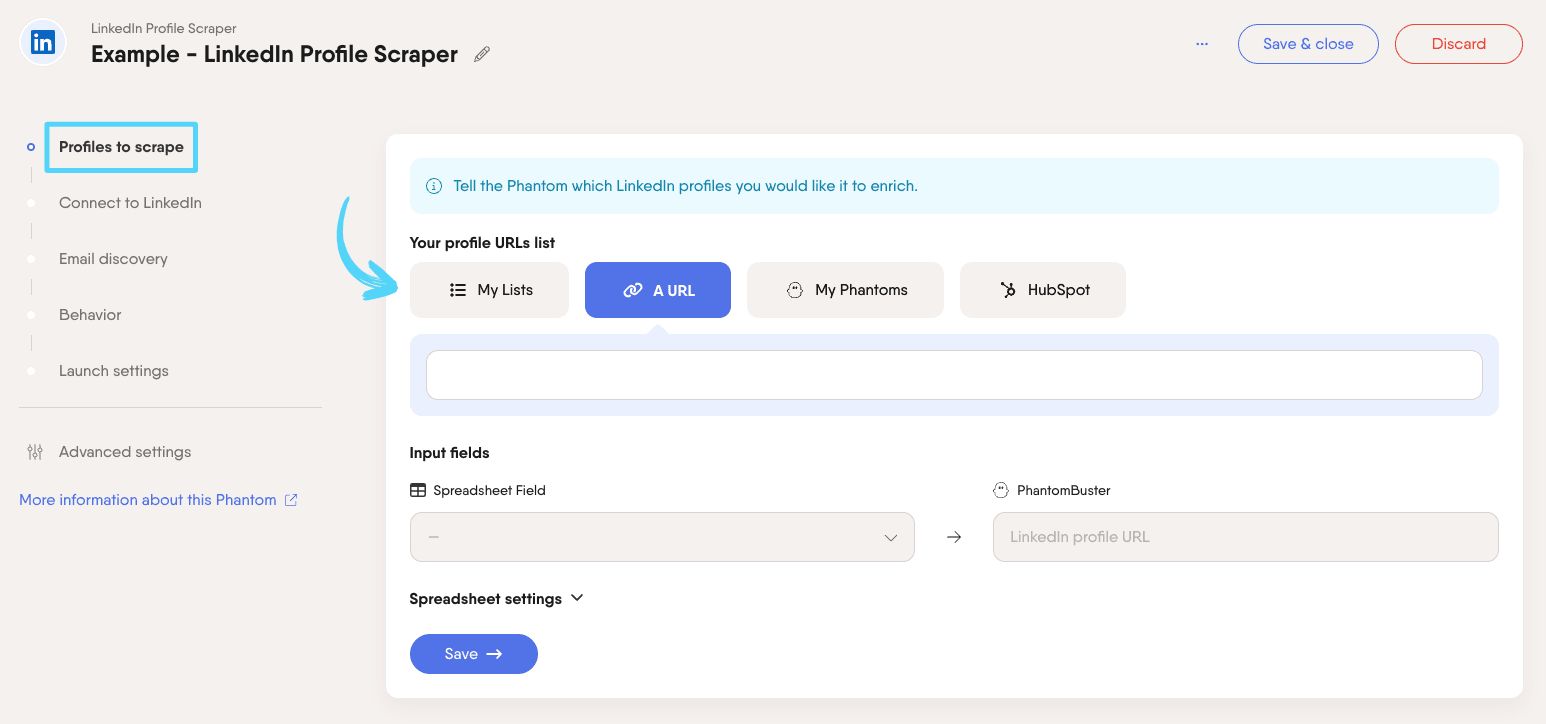
Task: Open the three-dots more options menu
Action: click(x=1202, y=44)
